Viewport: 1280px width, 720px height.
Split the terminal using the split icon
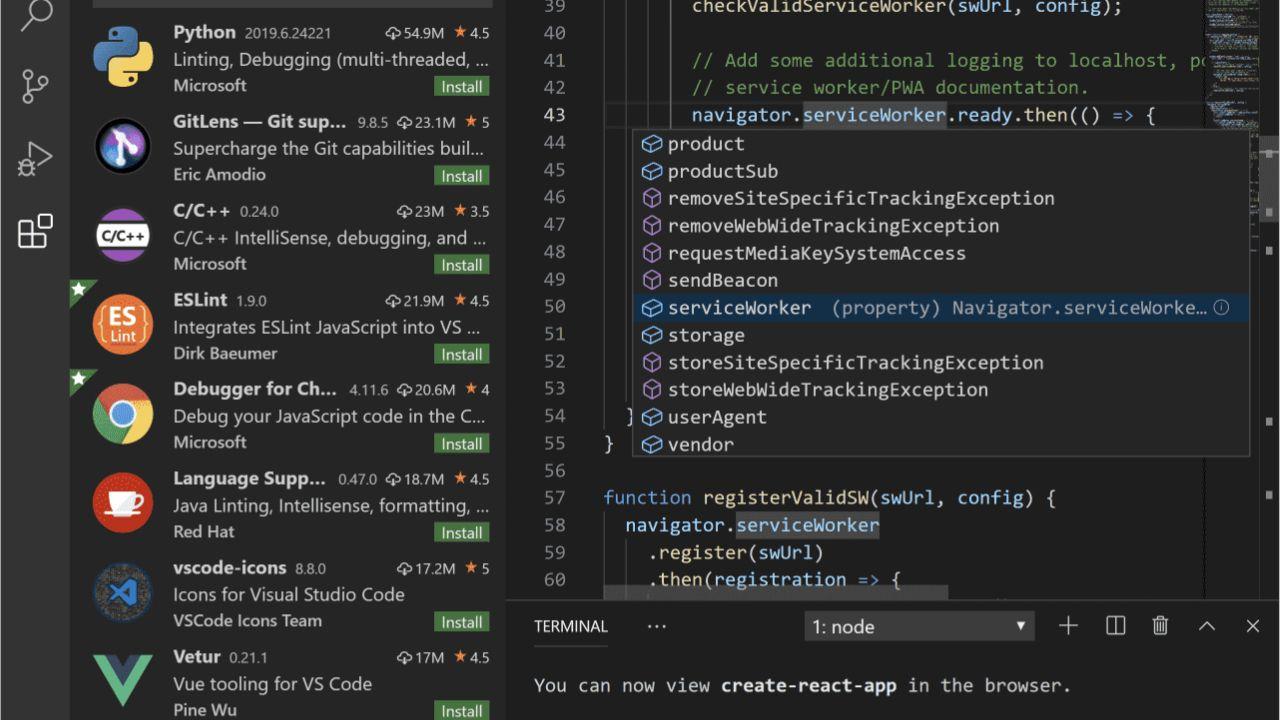(1114, 626)
